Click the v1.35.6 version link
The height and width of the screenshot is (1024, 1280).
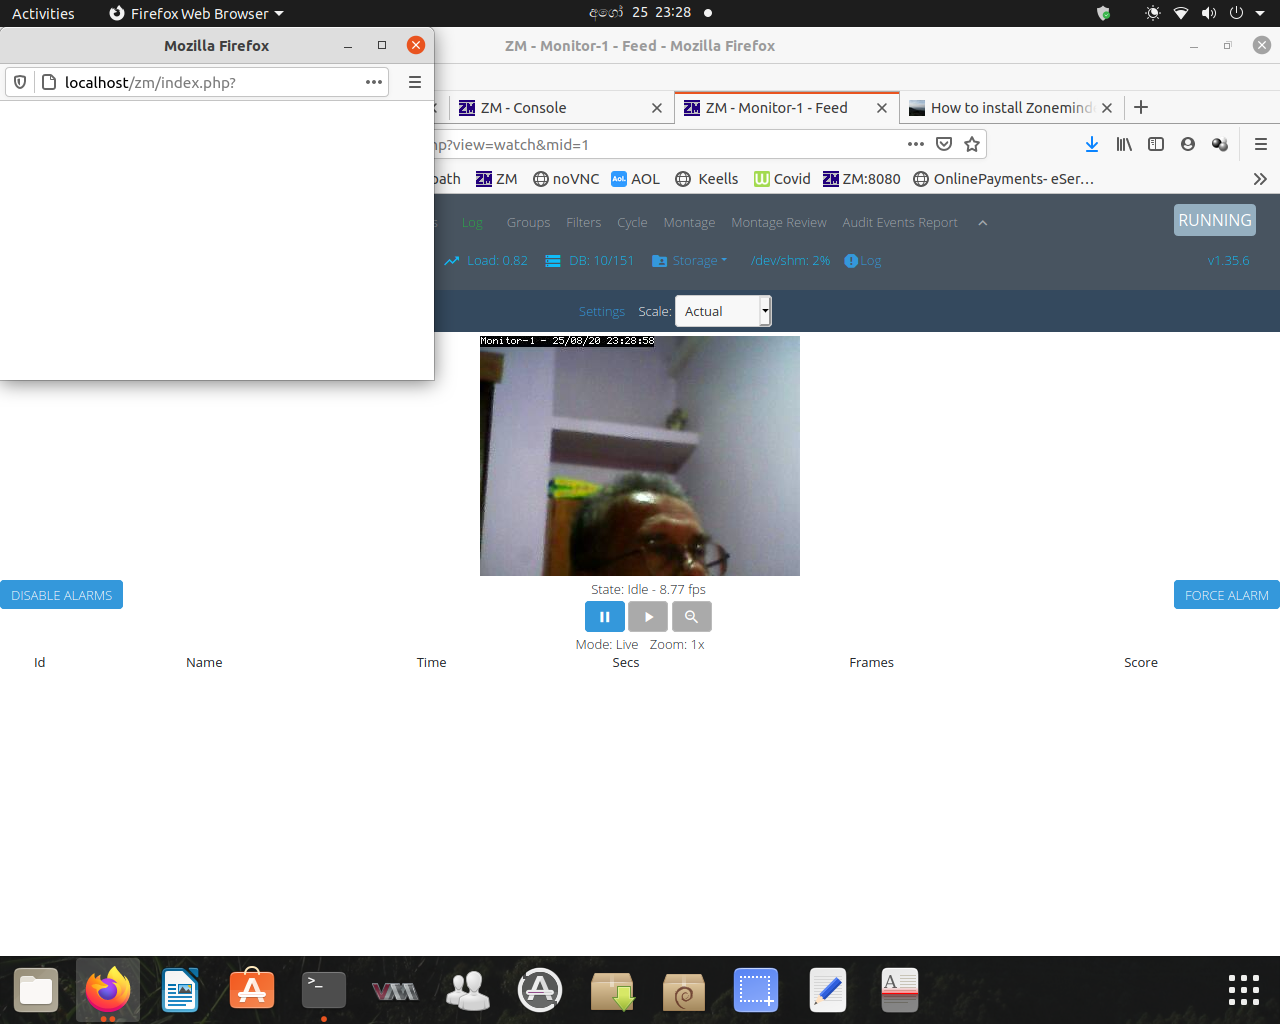[1228, 261]
